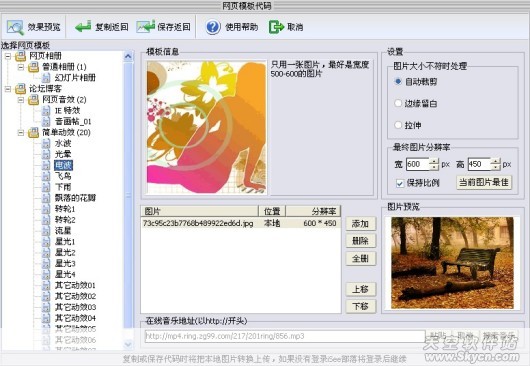Click the page icon beside 音画帖_01

[46, 121]
